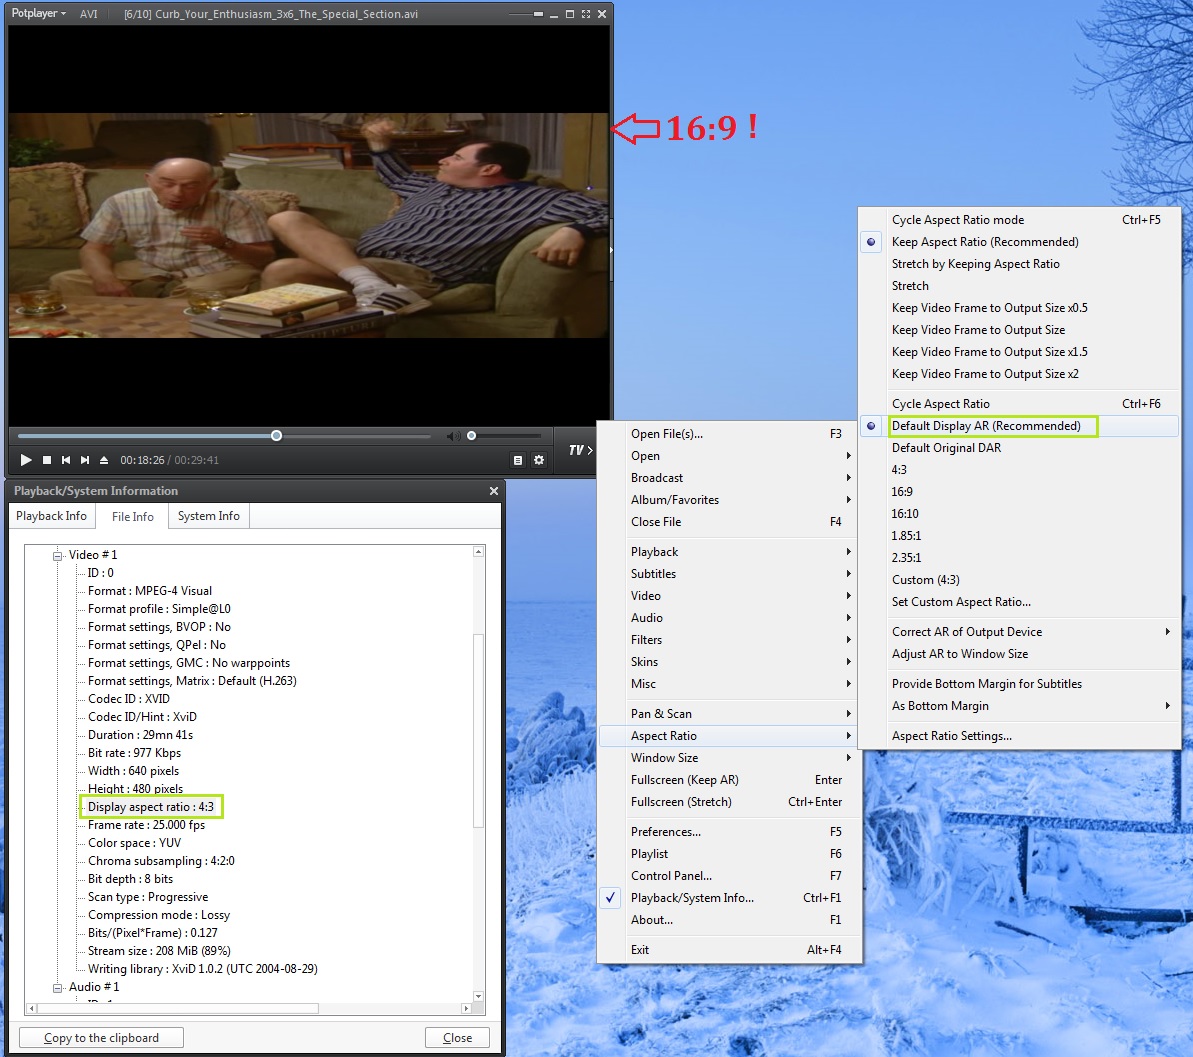Select Custom (4:3) aspect ratio
The height and width of the screenshot is (1057, 1193).
[1020, 581]
